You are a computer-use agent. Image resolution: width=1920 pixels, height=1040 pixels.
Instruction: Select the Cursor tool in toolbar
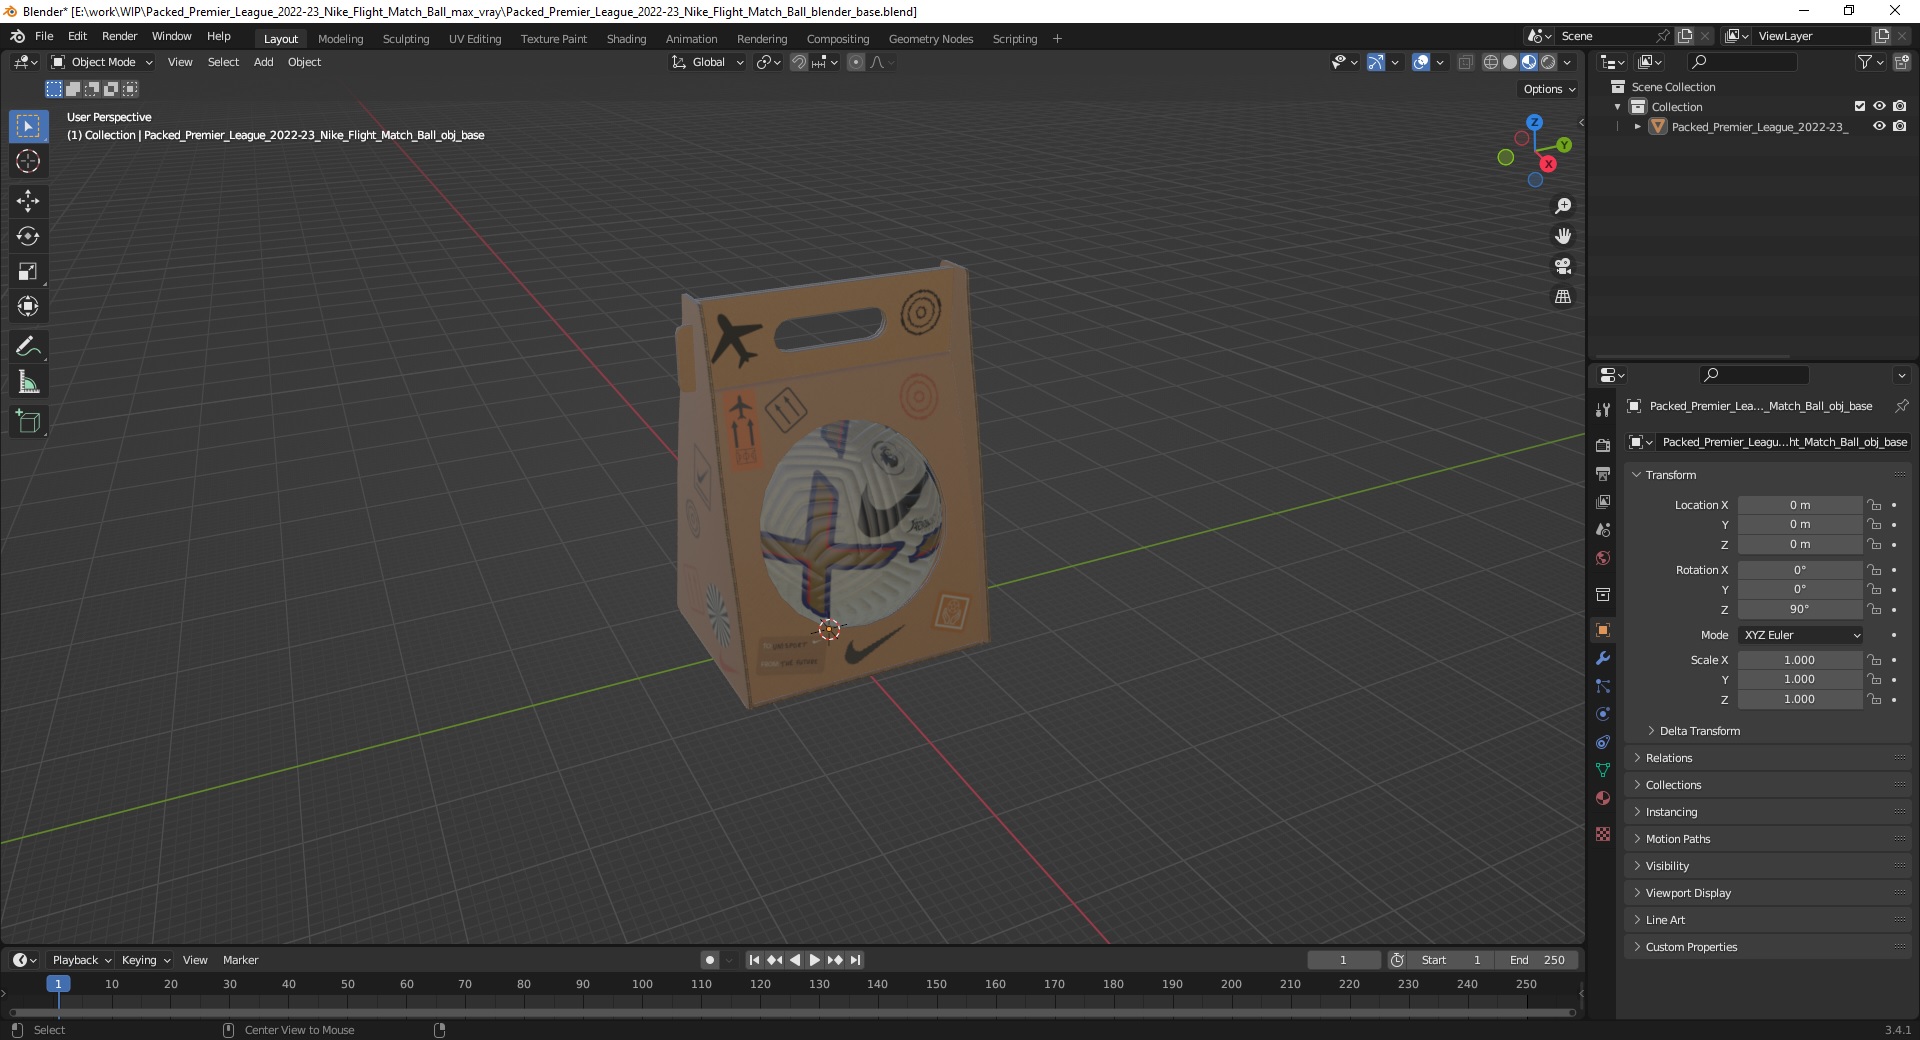point(28,161)
